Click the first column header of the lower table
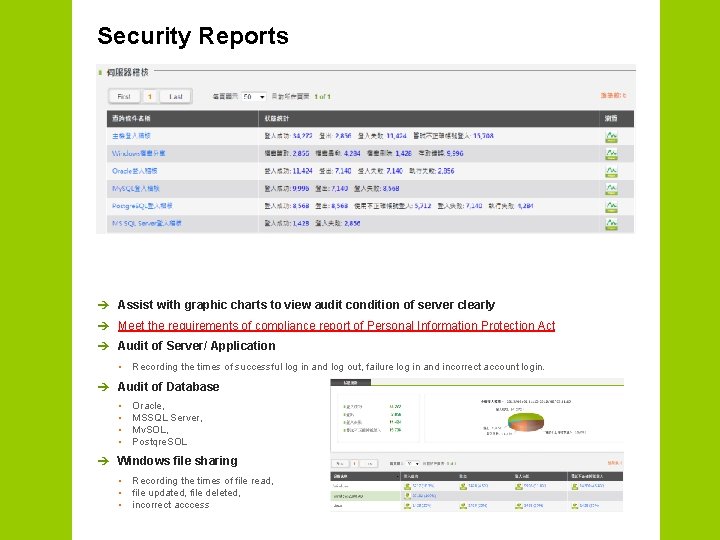The image size is (720, 540). tap(366, 476)
